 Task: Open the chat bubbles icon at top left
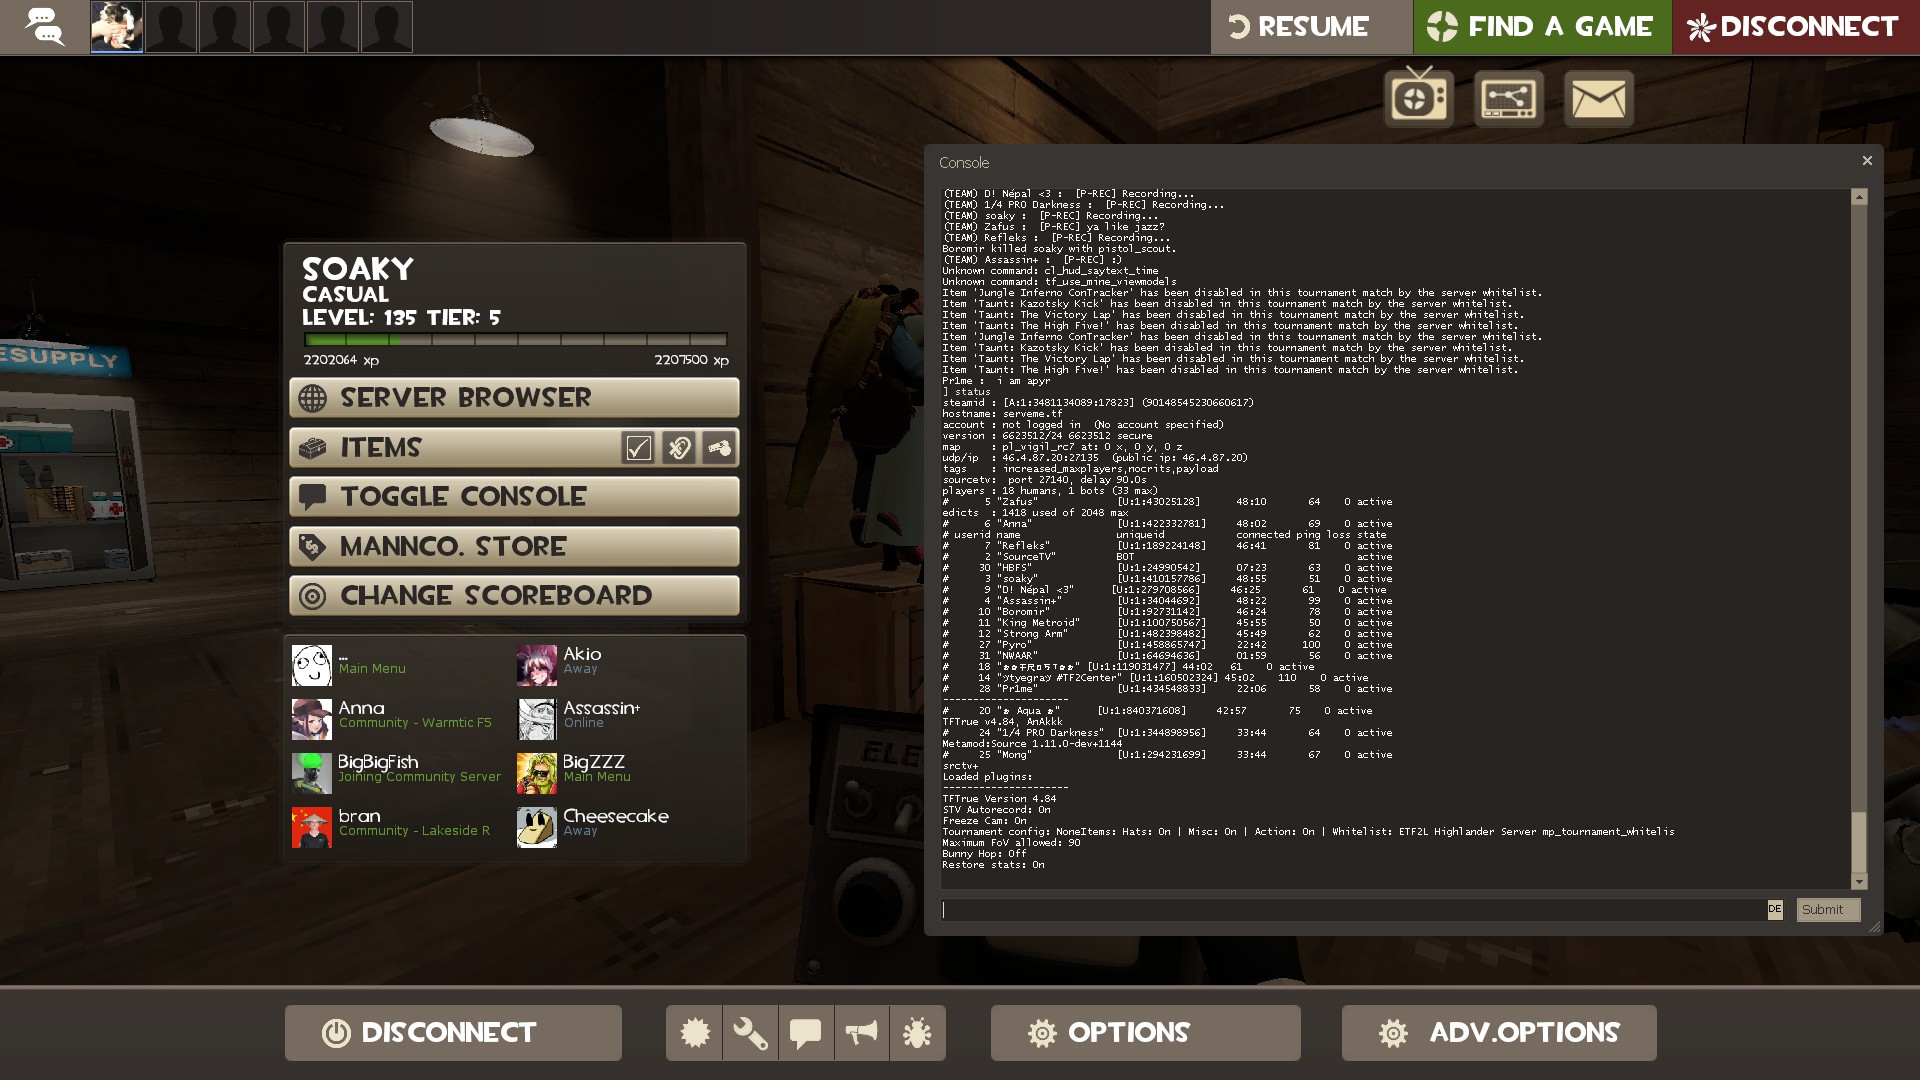click(x=45, y=27)
